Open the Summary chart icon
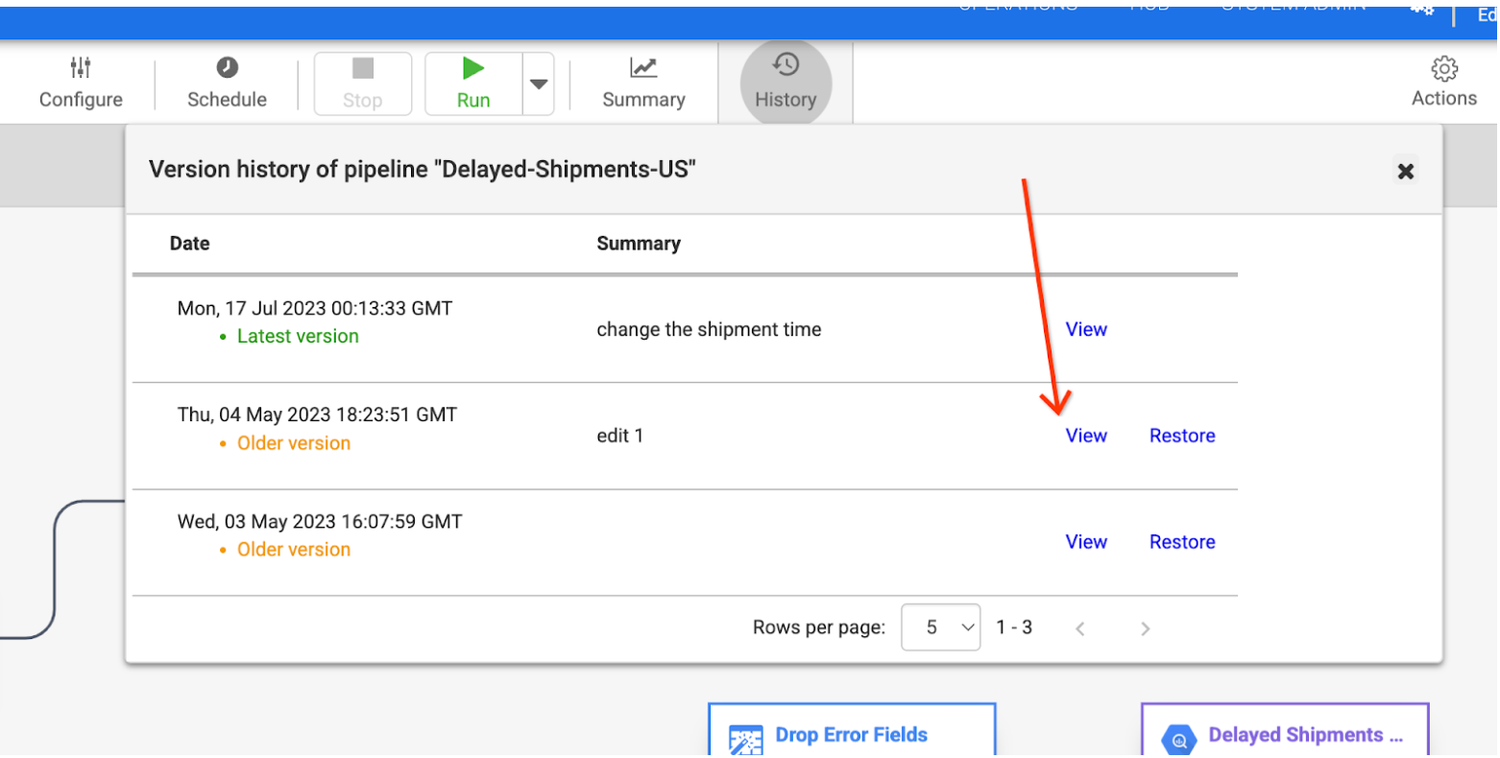This screenshot has height=758, width=1500. click(x=643, y=68)
